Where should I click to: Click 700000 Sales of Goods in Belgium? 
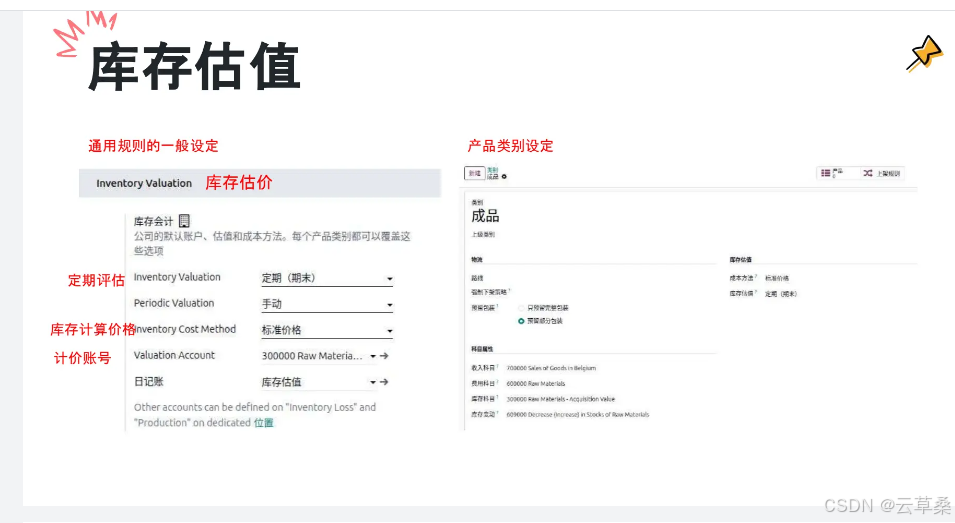click(551, 368)
